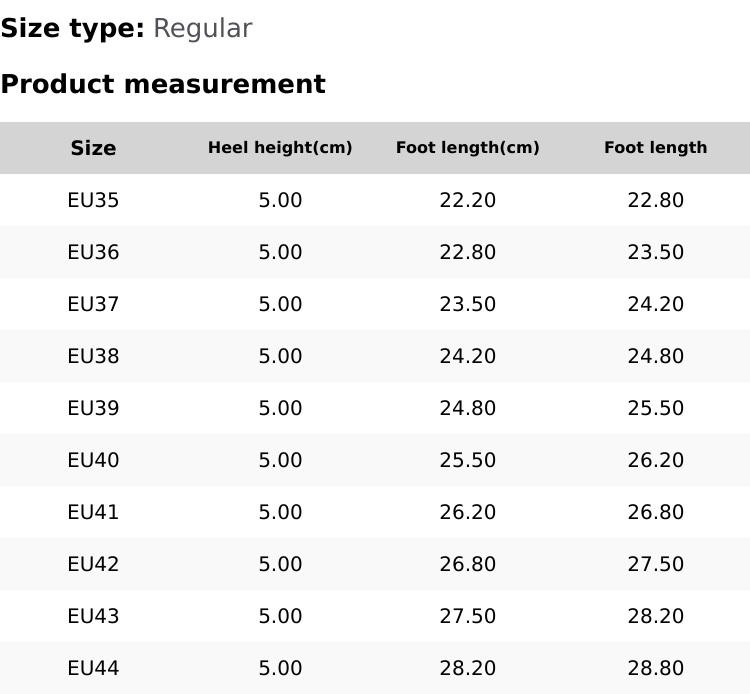Click the Size column header
Screen dimensions: 750x694
(x=93, y=148)
